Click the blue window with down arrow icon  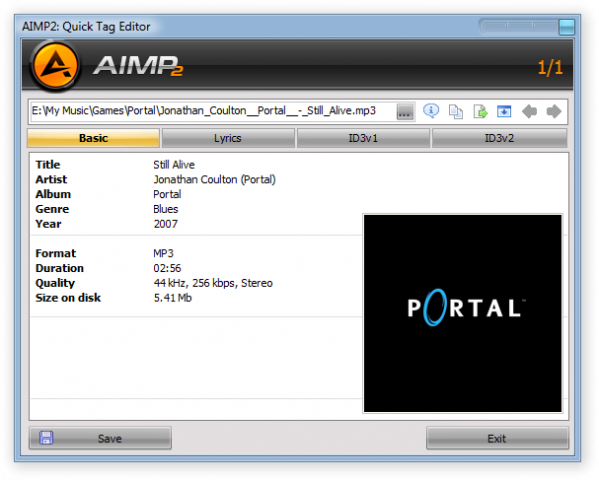(504, 112)
